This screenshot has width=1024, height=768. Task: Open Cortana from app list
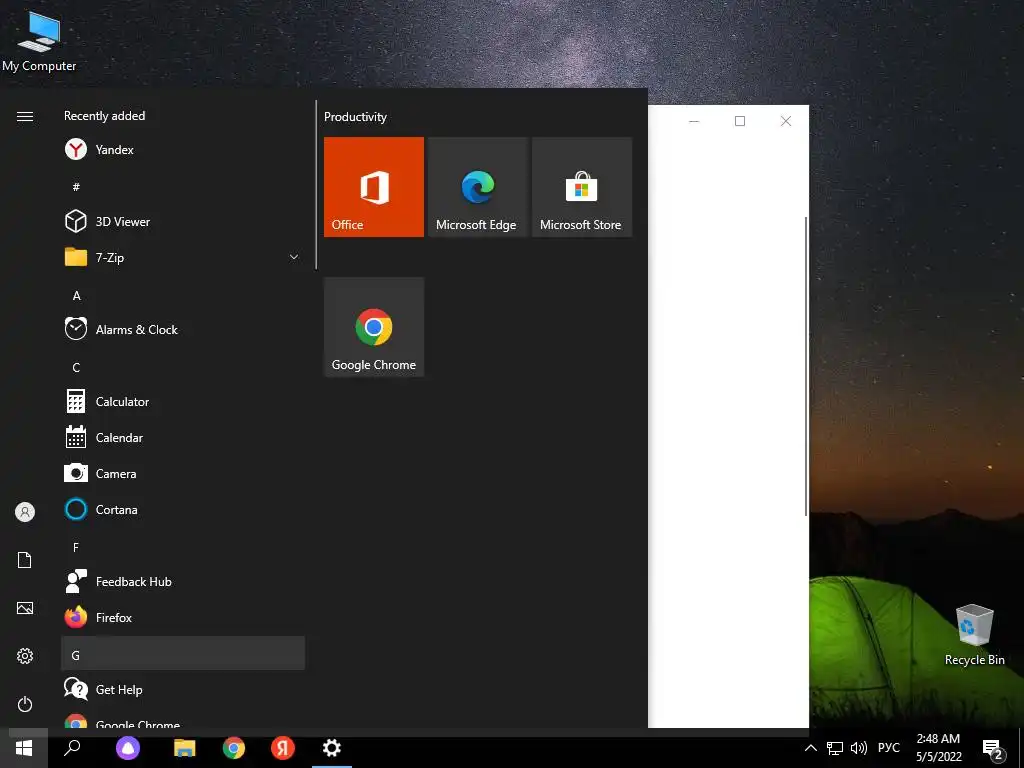click(x=183, y=509)
